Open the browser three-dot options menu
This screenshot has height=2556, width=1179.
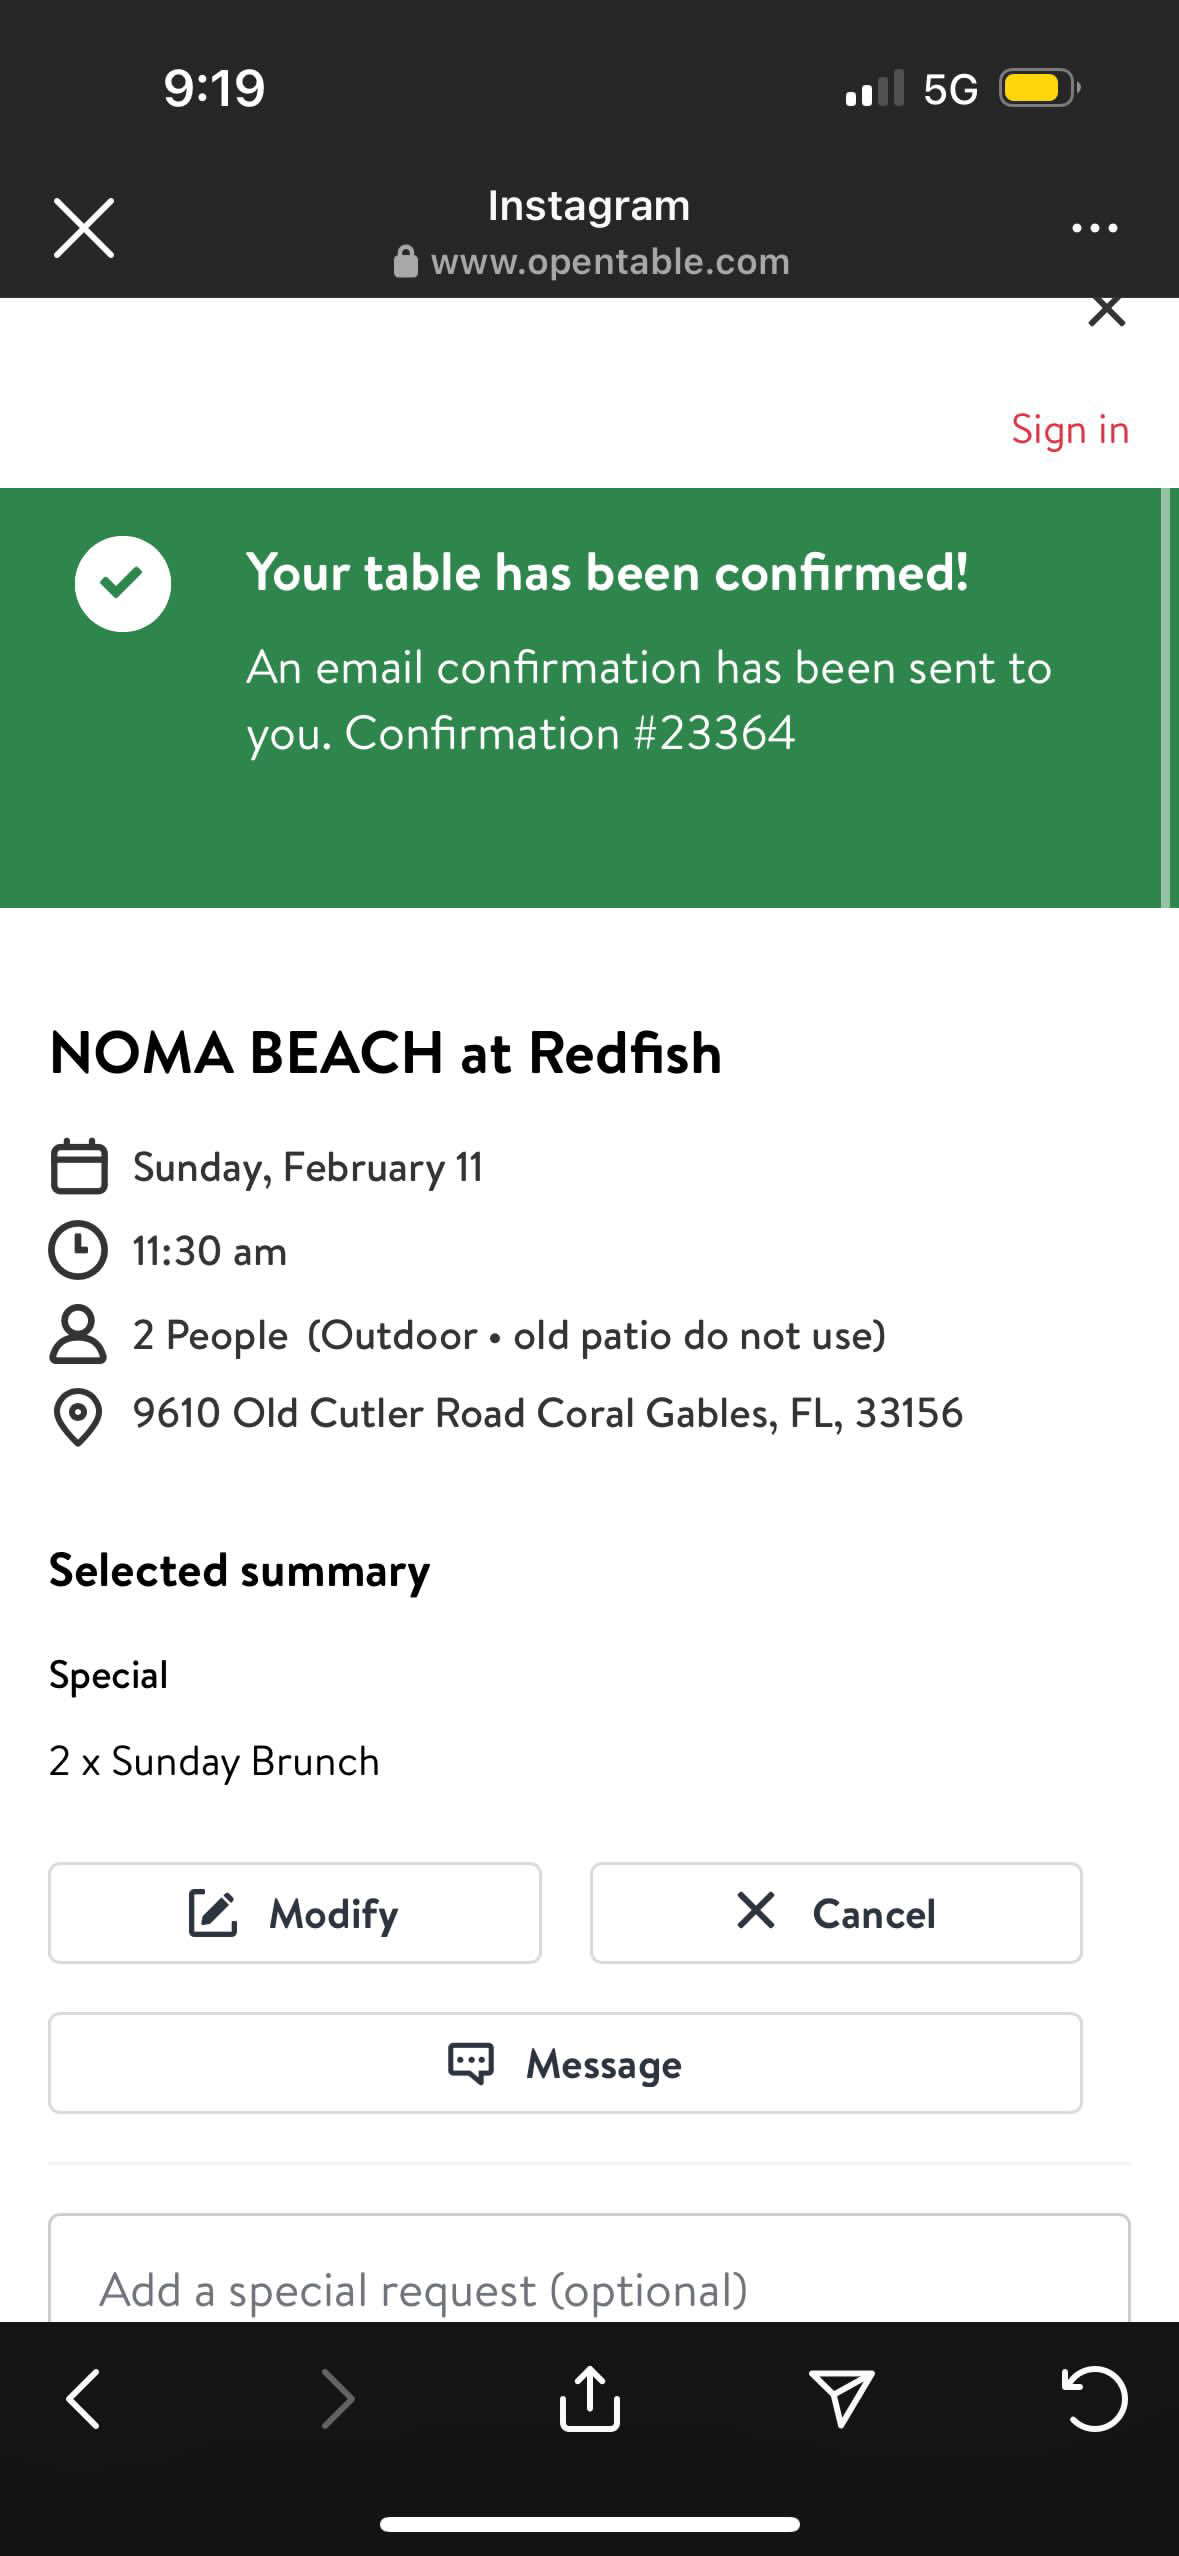pyautogui.click(x=1094, y=228)
